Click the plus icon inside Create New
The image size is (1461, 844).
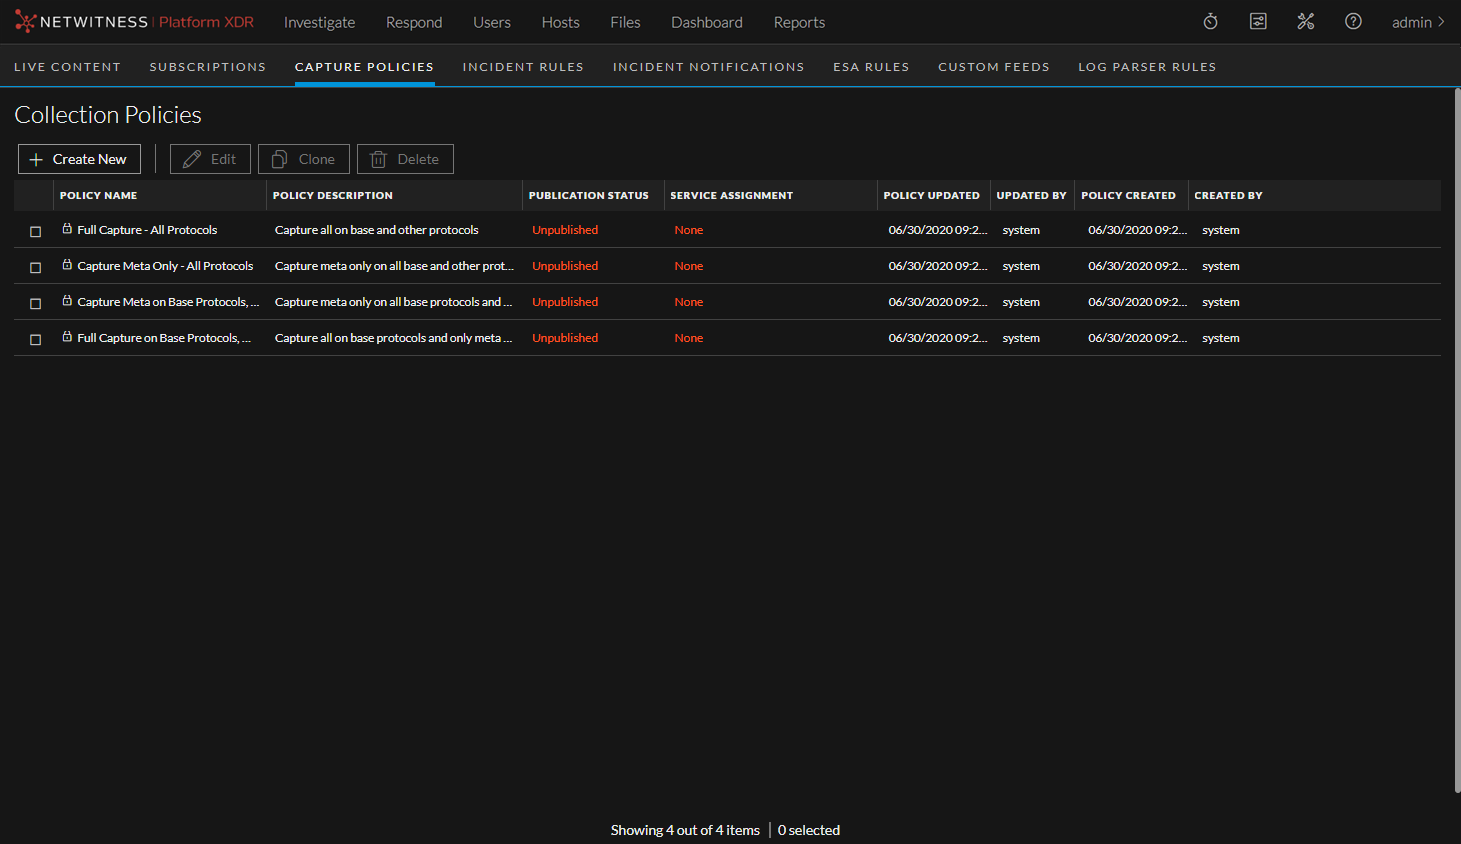click(36, 158)
